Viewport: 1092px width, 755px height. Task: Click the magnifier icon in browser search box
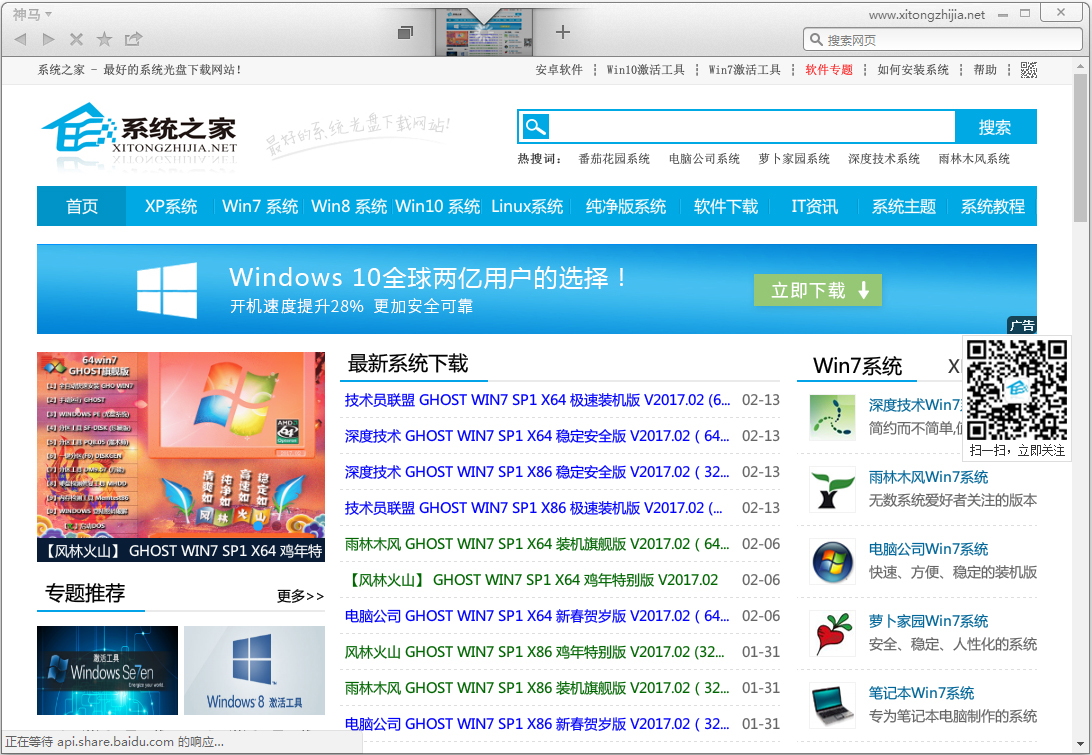(816, 40)
